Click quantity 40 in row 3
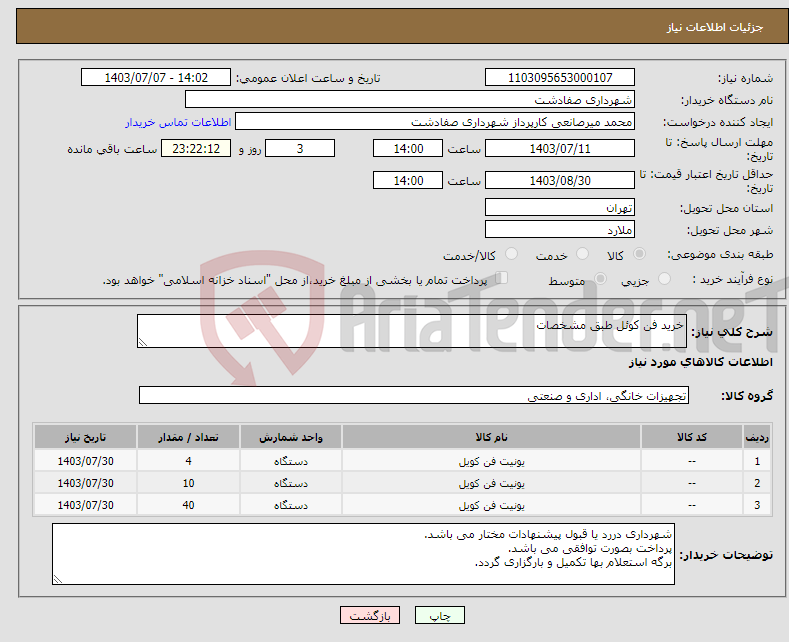Image resolution: width=789 pixels, height=642 pixels. click(188, 505)
